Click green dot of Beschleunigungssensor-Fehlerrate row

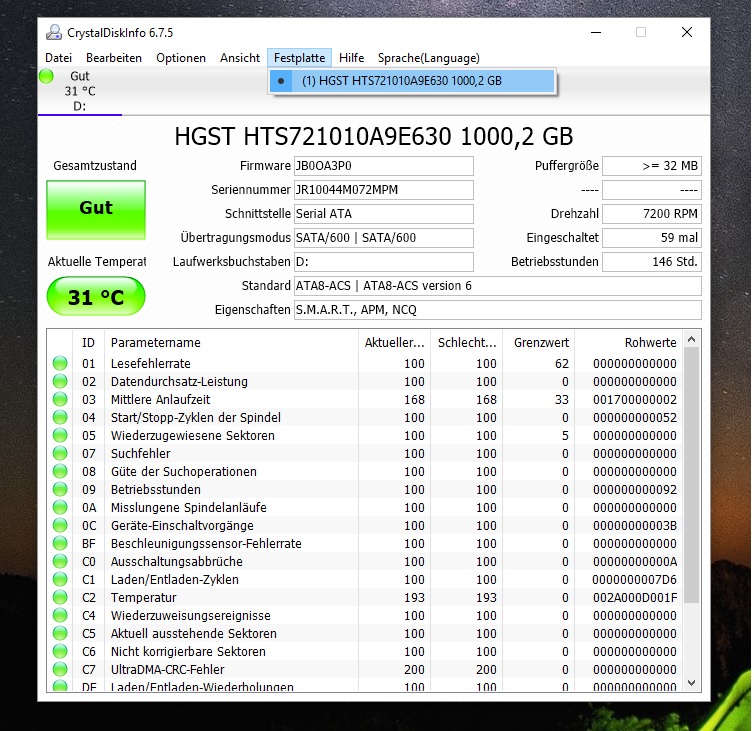point(60,543)
